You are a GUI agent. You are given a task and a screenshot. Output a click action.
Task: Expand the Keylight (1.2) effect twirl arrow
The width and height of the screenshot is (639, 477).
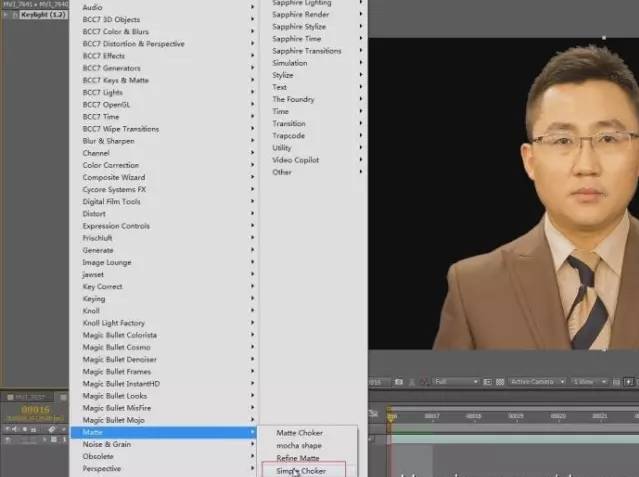pos(5,15)
